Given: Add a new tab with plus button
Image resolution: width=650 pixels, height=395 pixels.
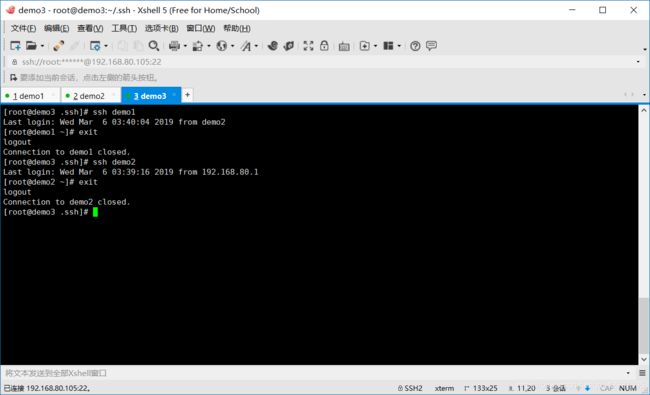Looking at the screenshot, I should 187,95.
